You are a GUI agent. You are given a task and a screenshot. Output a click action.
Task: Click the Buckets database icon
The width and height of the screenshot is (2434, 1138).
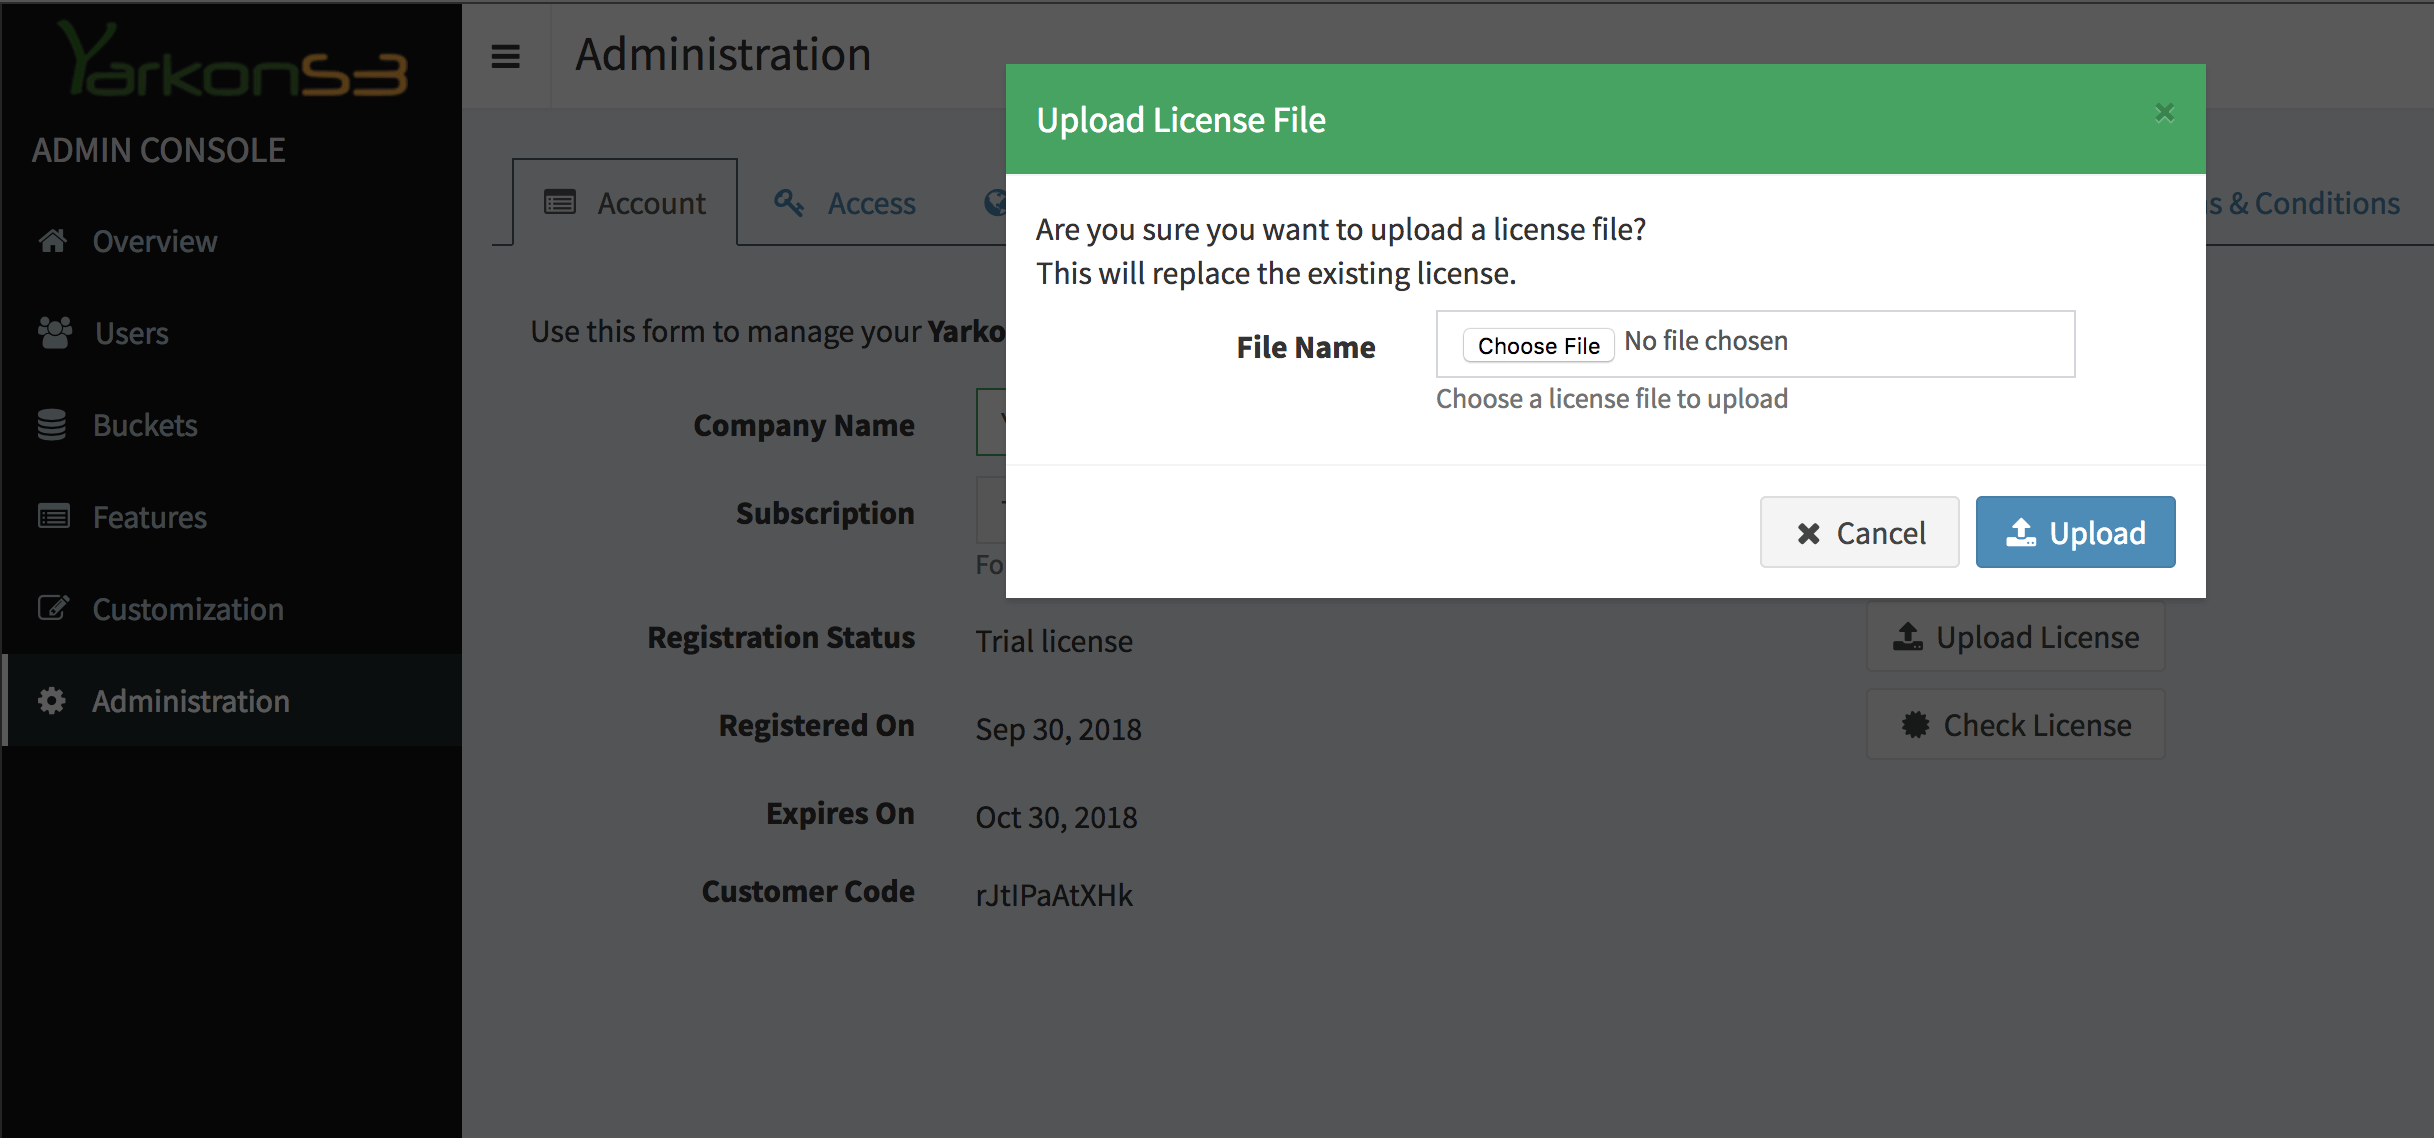(52, 425)
